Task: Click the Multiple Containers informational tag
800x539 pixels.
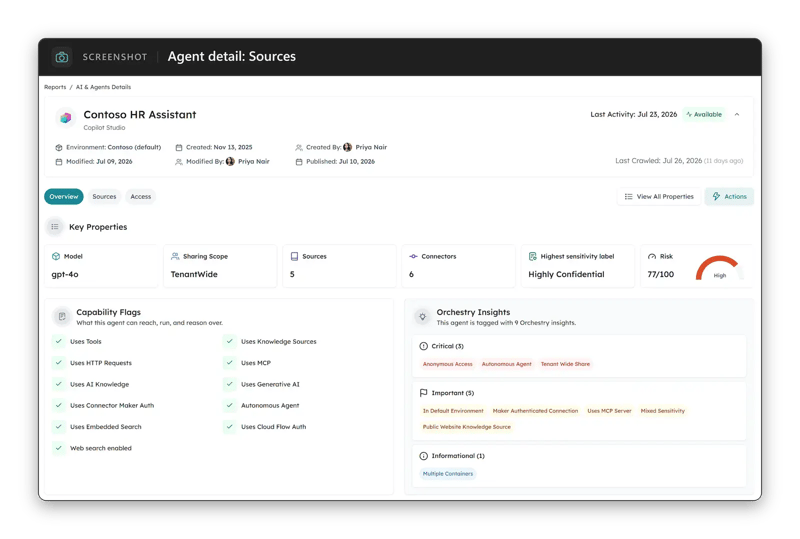Action: 448,474
